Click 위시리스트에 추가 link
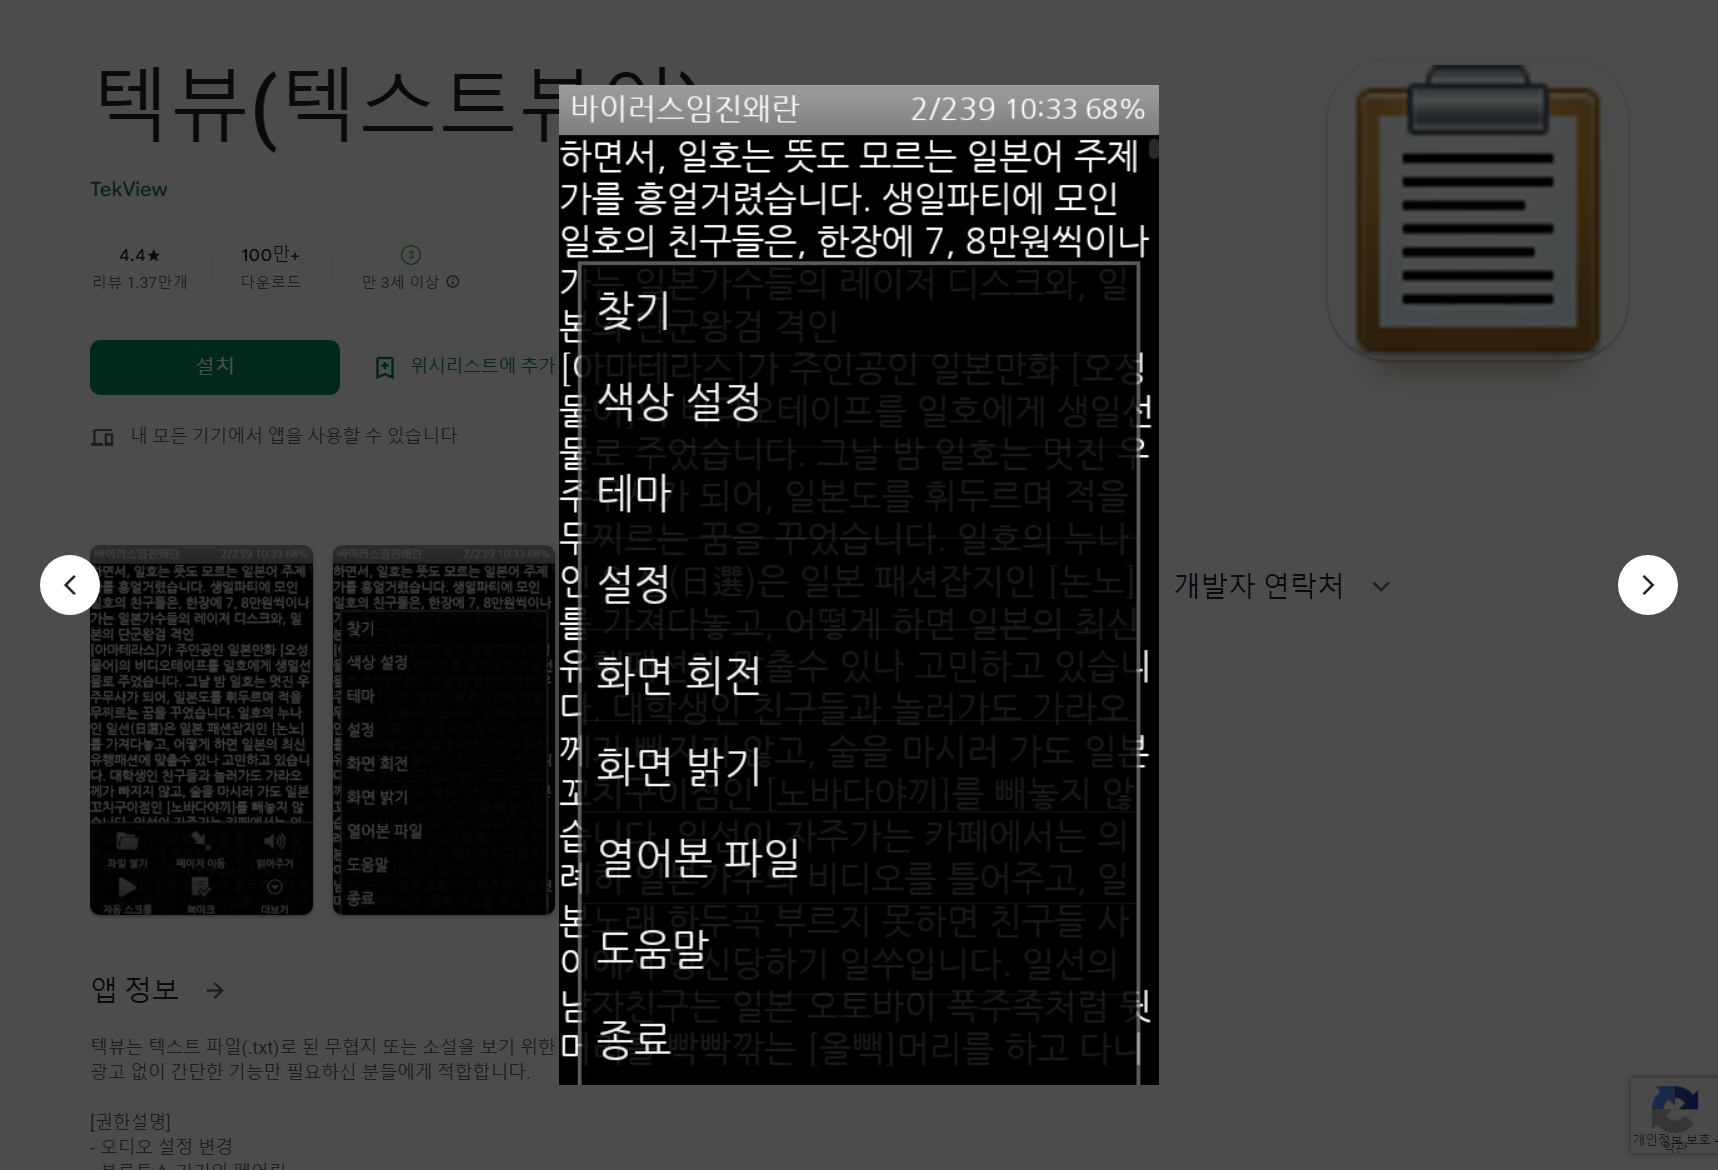This screenshot has width=1718, height=1170. [481, 366]
